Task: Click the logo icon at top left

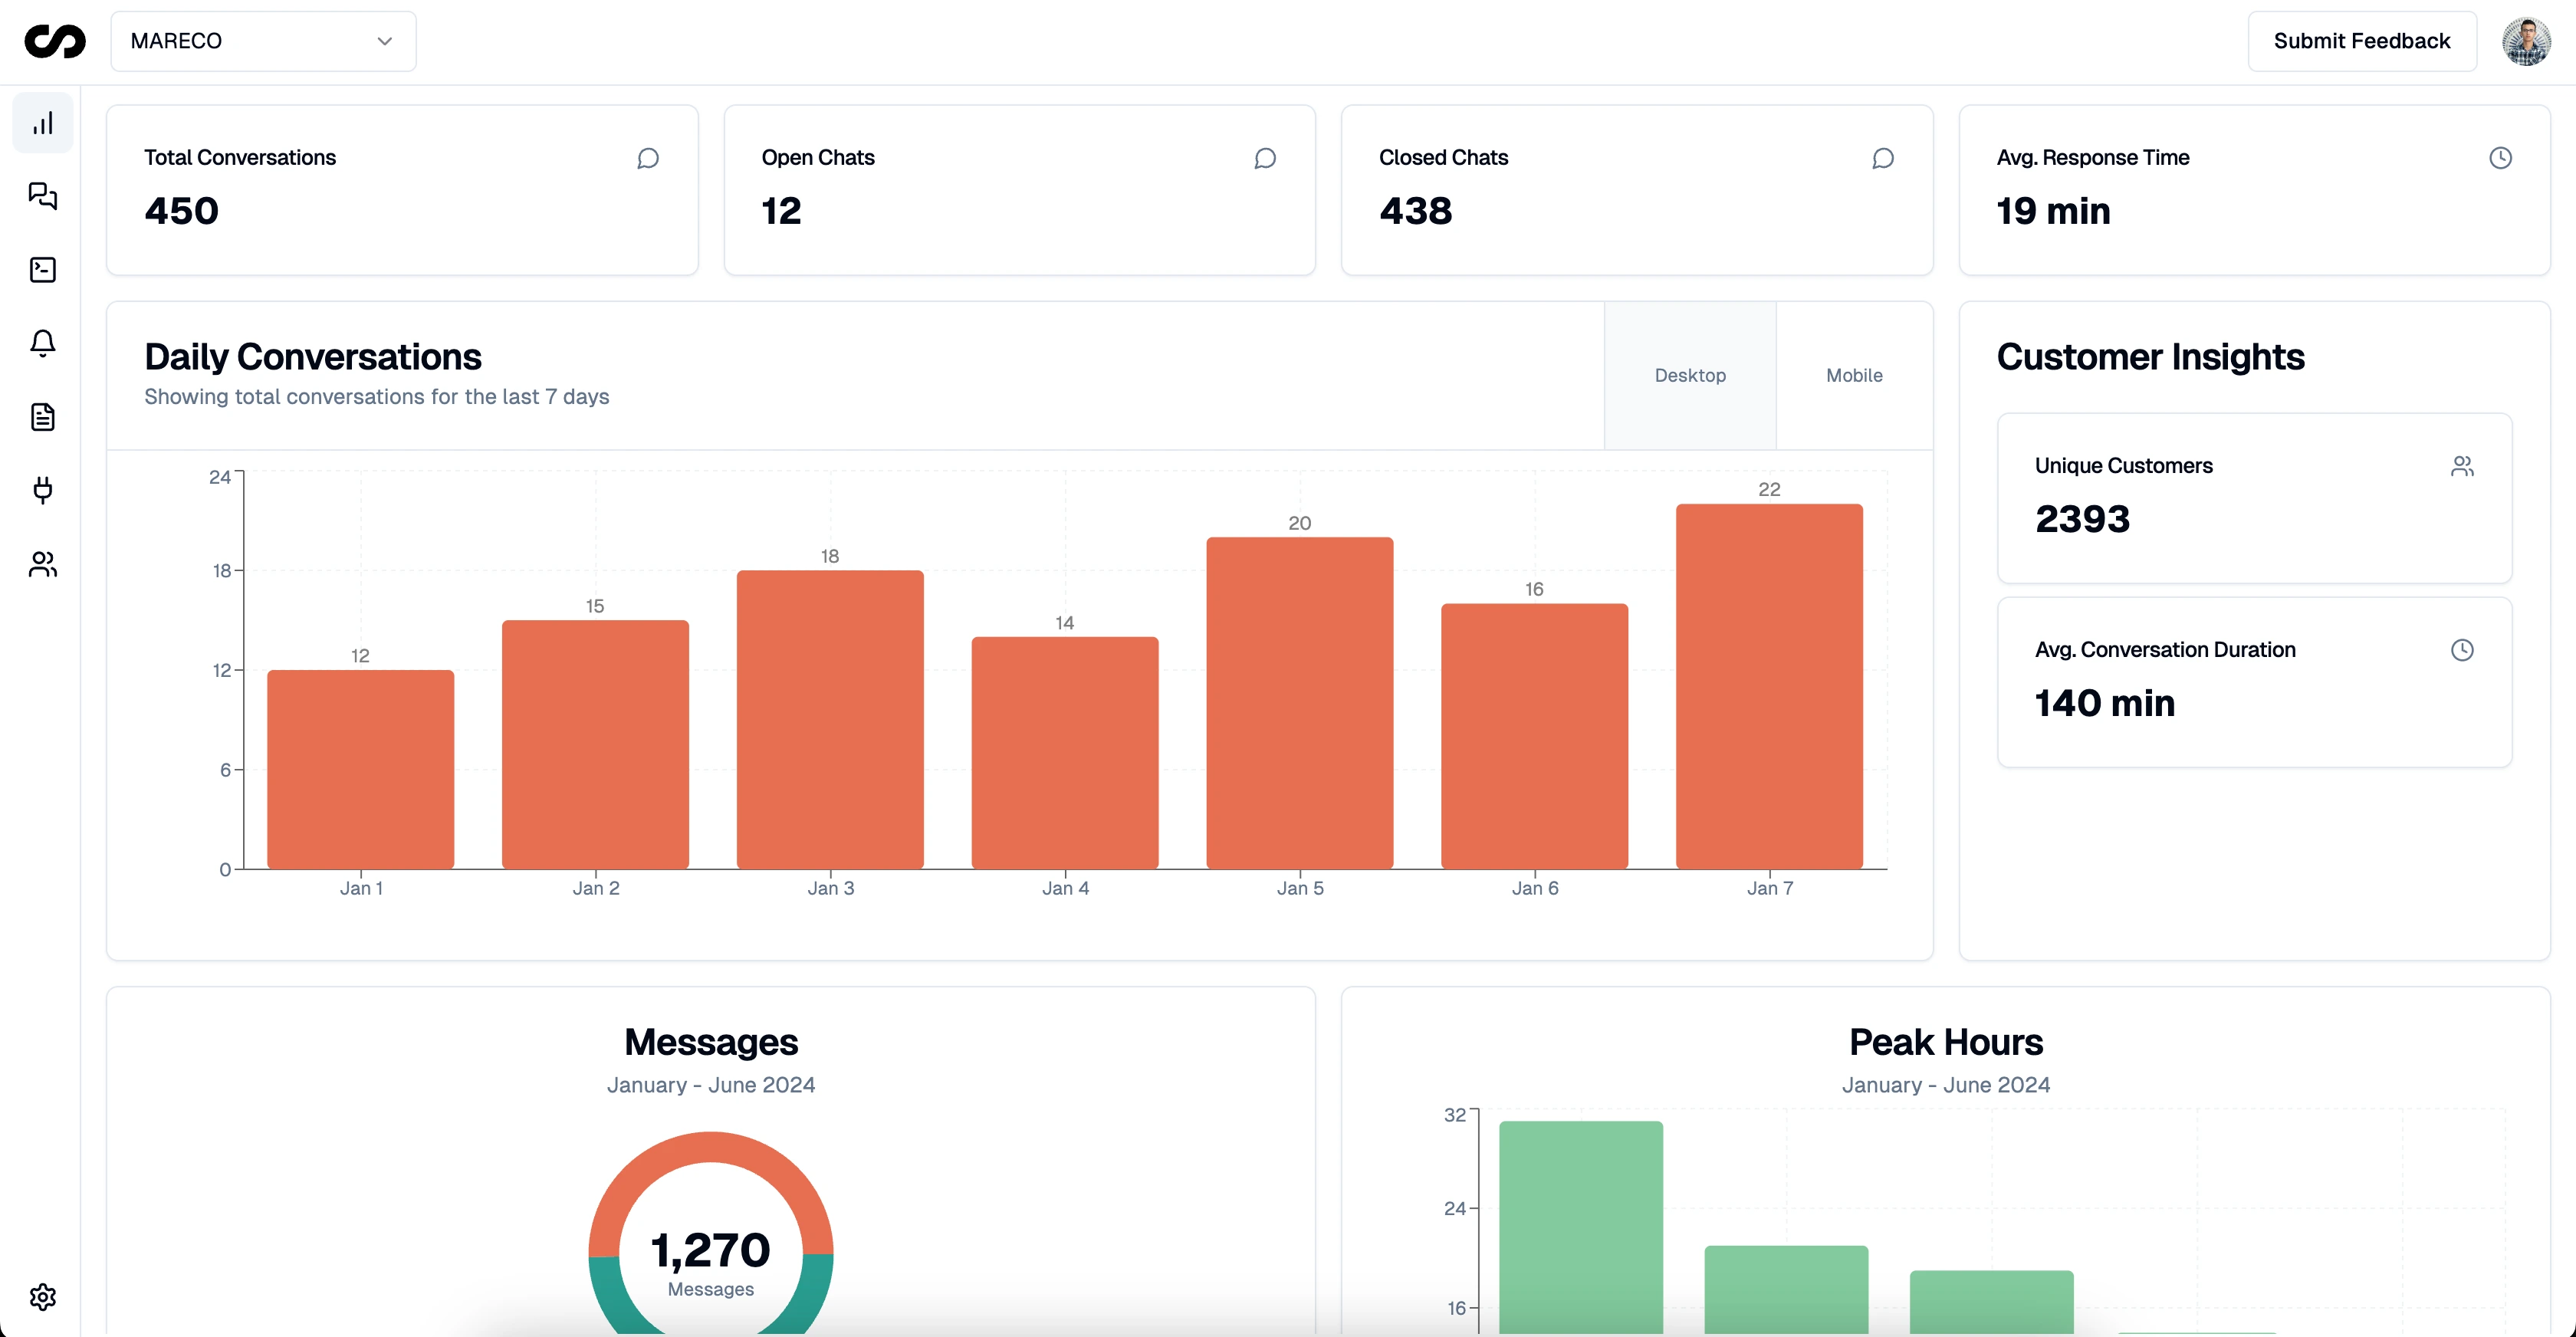Action: tap(55, 41)
